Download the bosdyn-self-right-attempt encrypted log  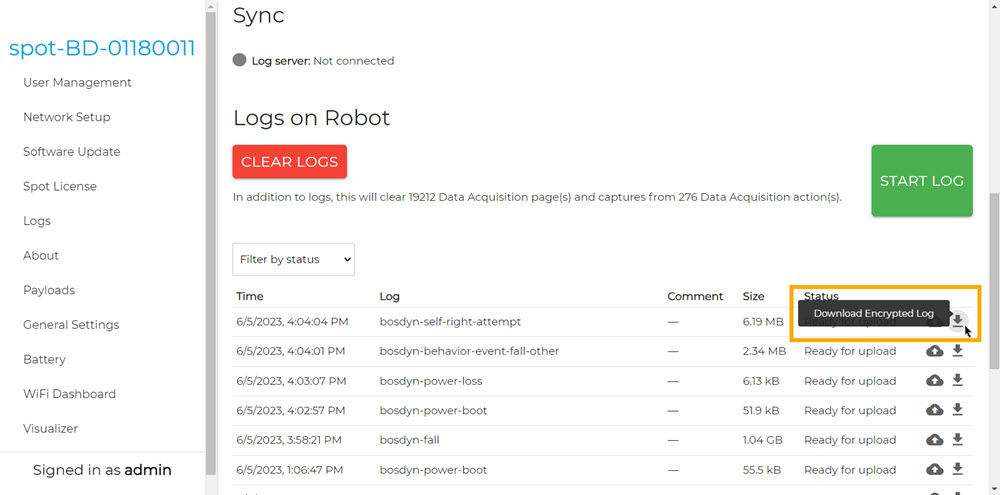click(957, 321)
